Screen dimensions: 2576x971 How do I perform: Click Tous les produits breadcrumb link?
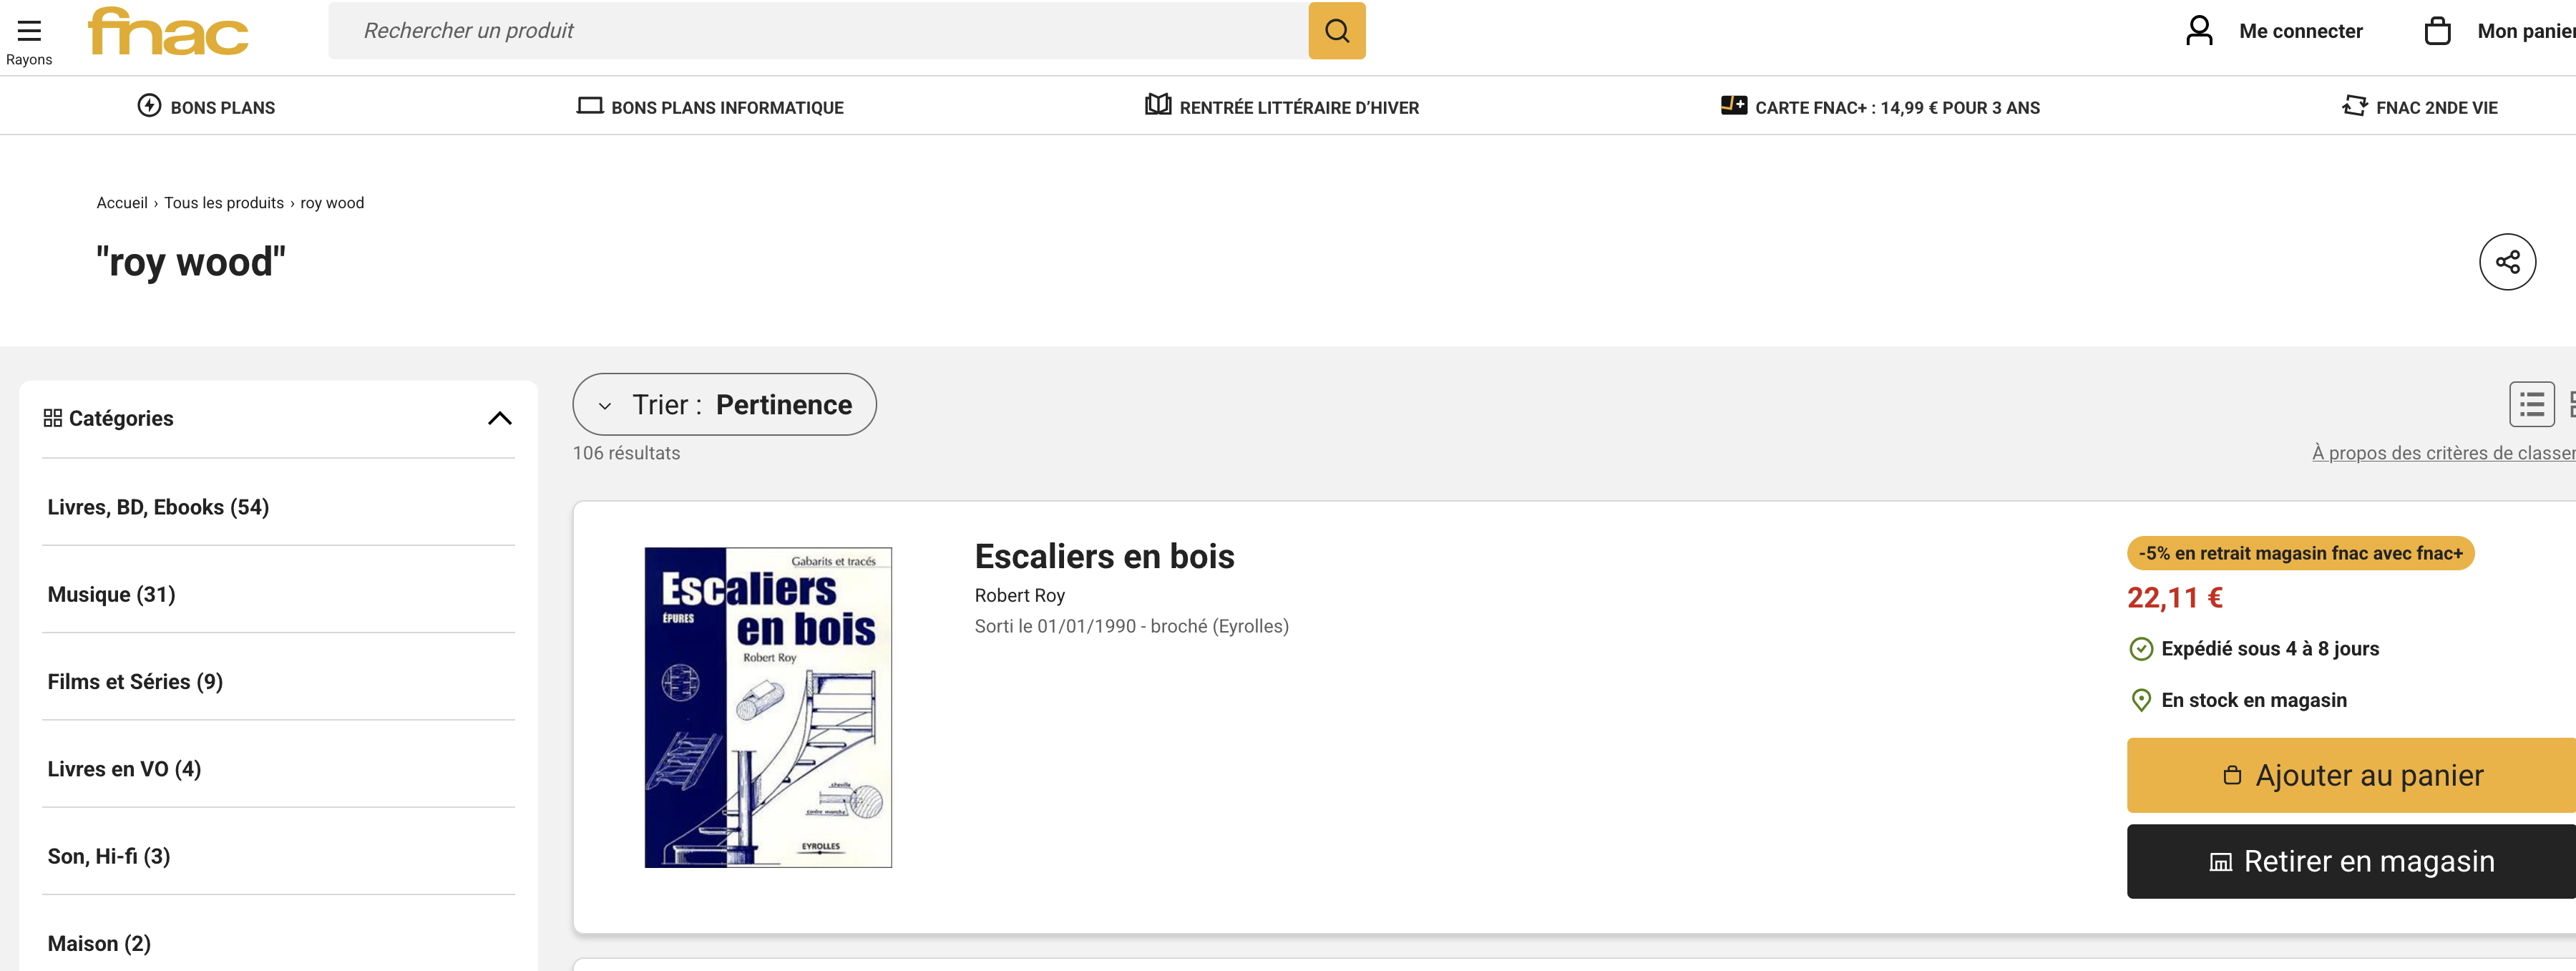[x=224, y=203]
